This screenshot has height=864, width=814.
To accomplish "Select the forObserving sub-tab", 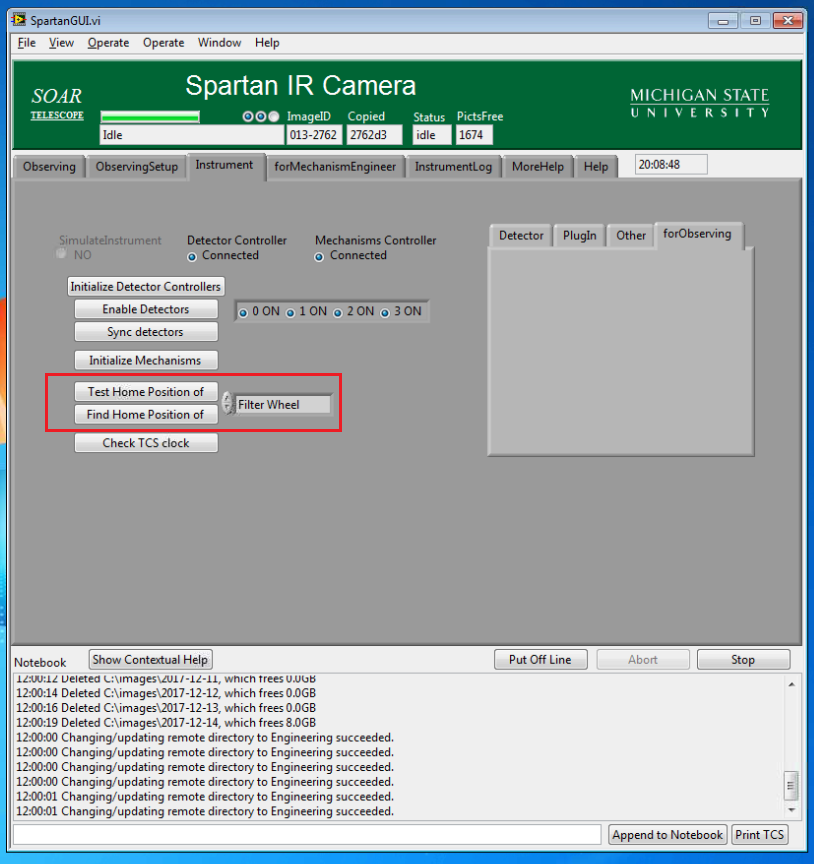I will [x=697, y=234].
